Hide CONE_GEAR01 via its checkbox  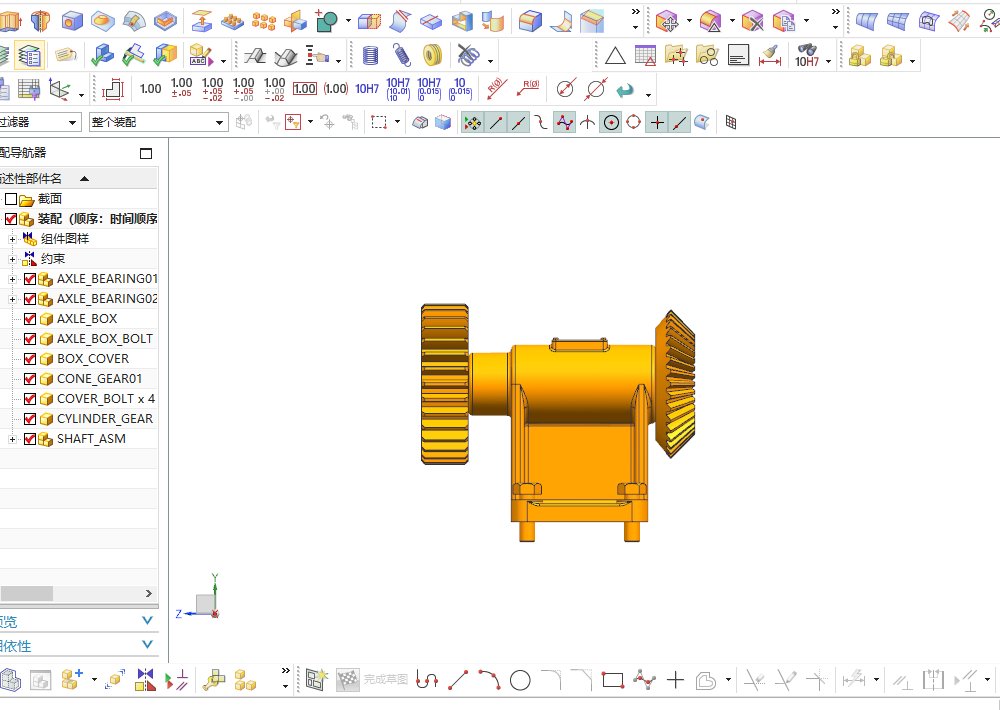tap(30, 379)
